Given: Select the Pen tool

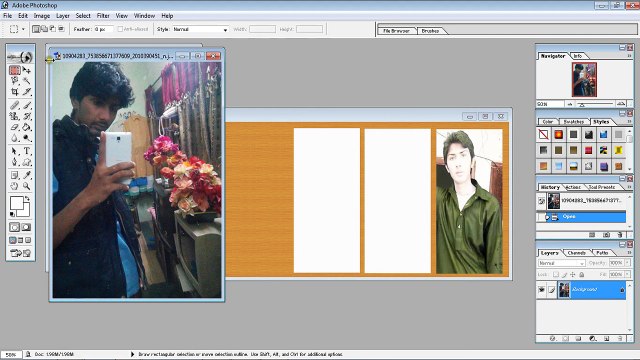Looking at the screenshot, I should click(14, 162).
